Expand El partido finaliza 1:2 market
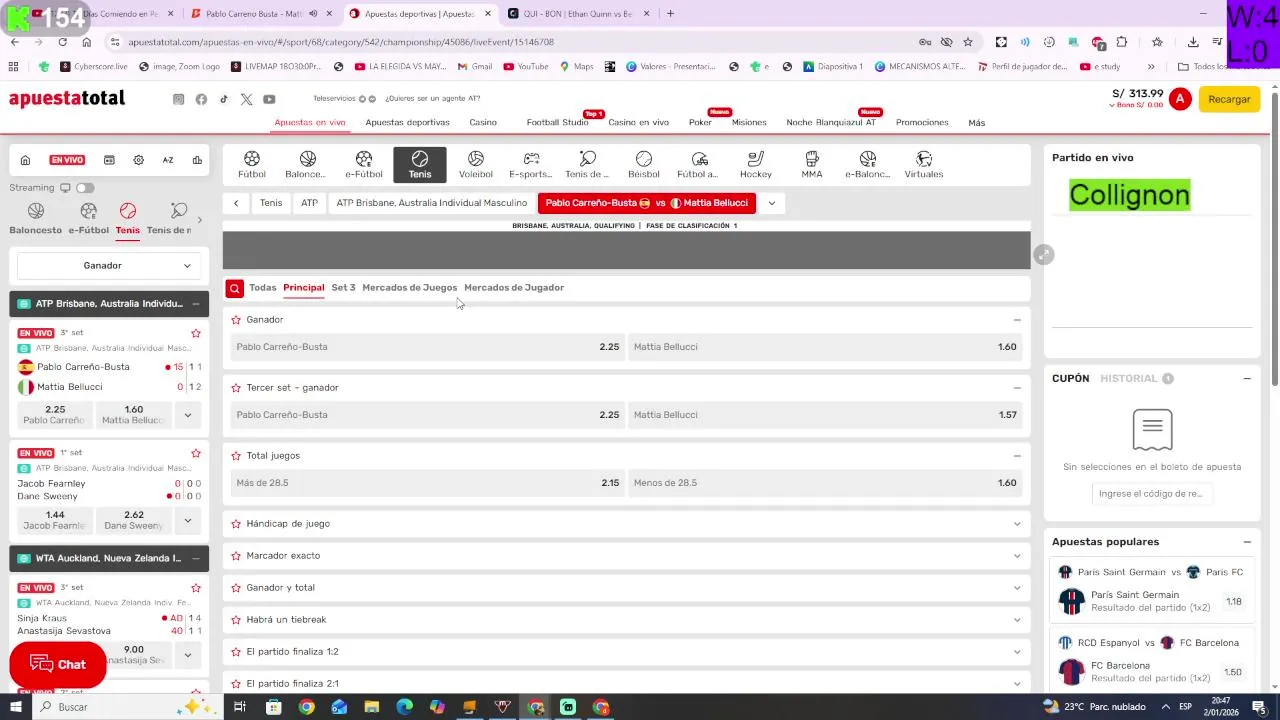The width and height of the screenshot is (1280, 720). tap(1017, 651)
